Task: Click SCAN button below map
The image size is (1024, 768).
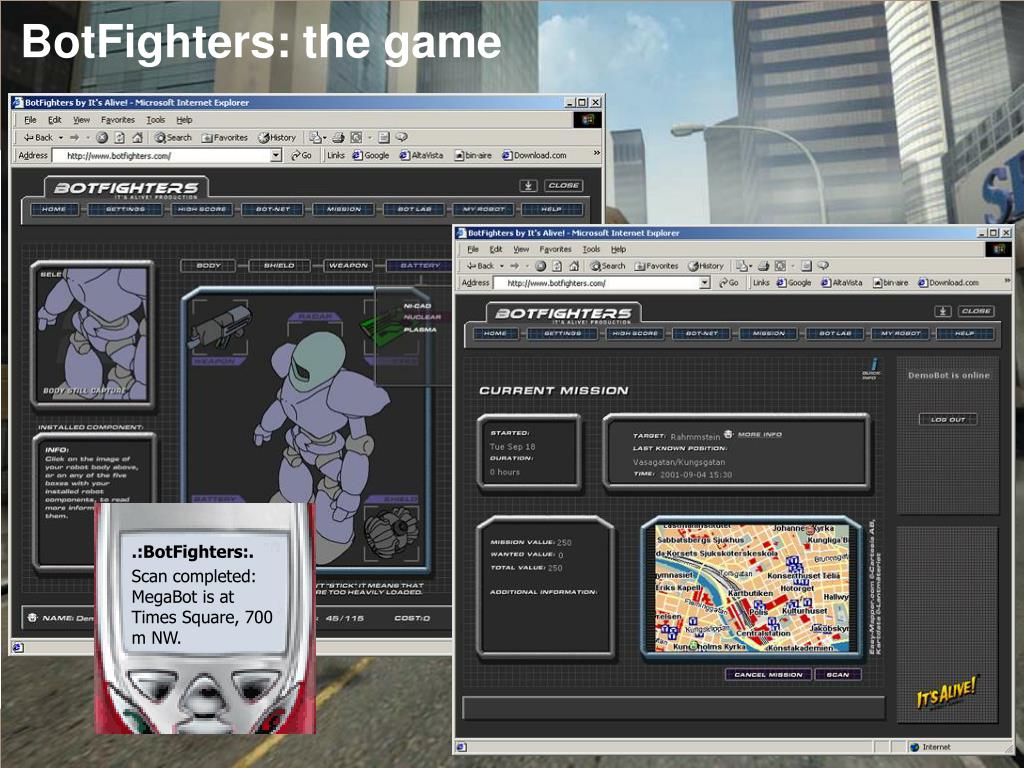Action: pos(838,675)
